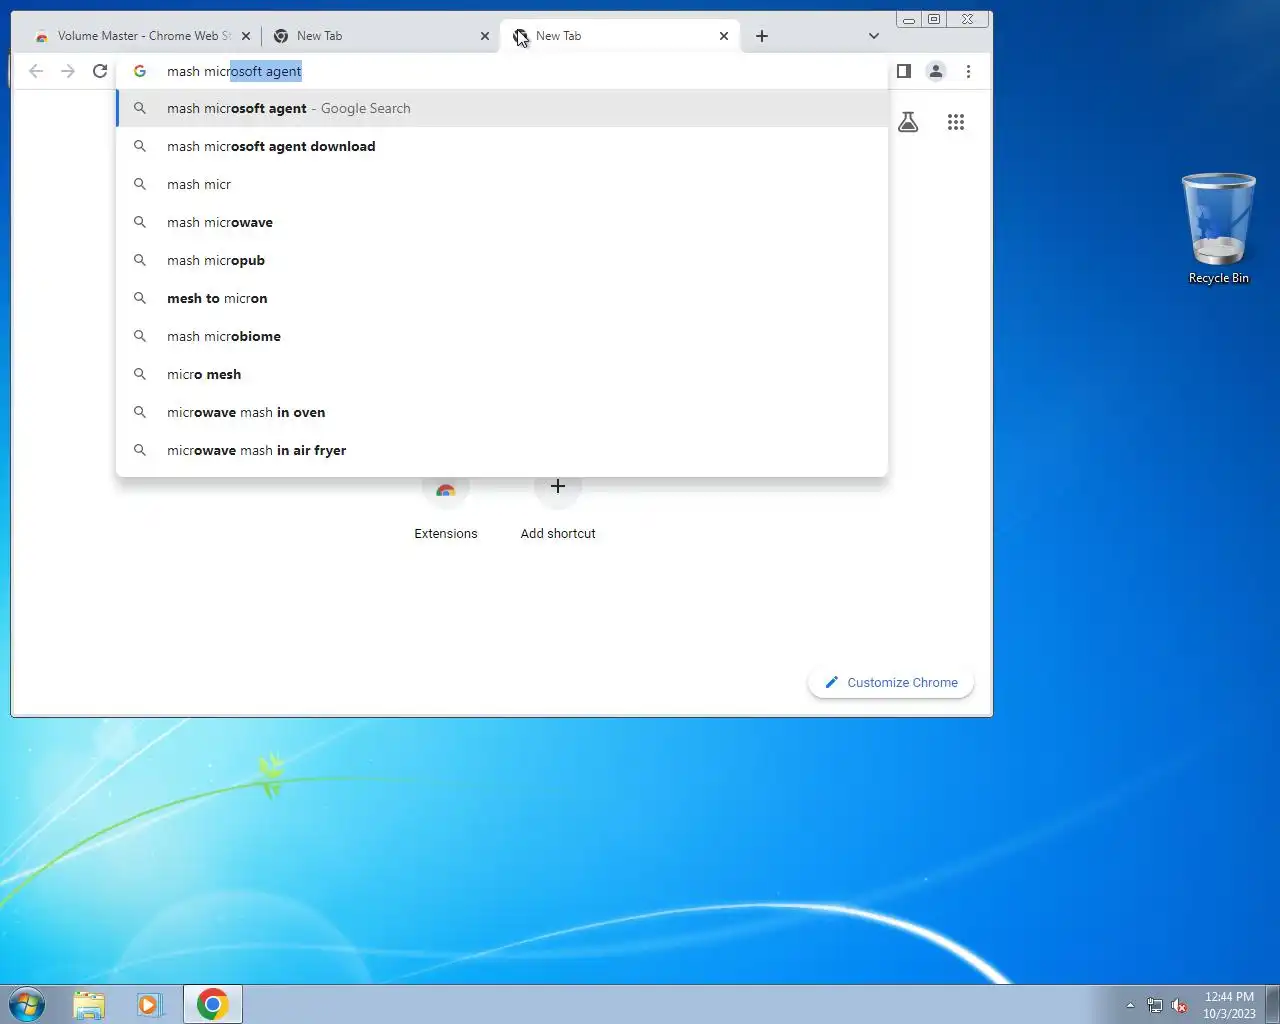Click the back navigation arrow

[36, 71]
